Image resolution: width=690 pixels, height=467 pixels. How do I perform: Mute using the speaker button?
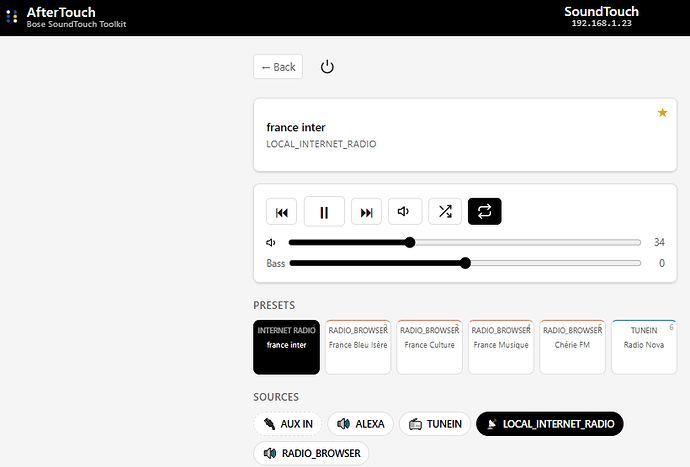click(405, 212)
